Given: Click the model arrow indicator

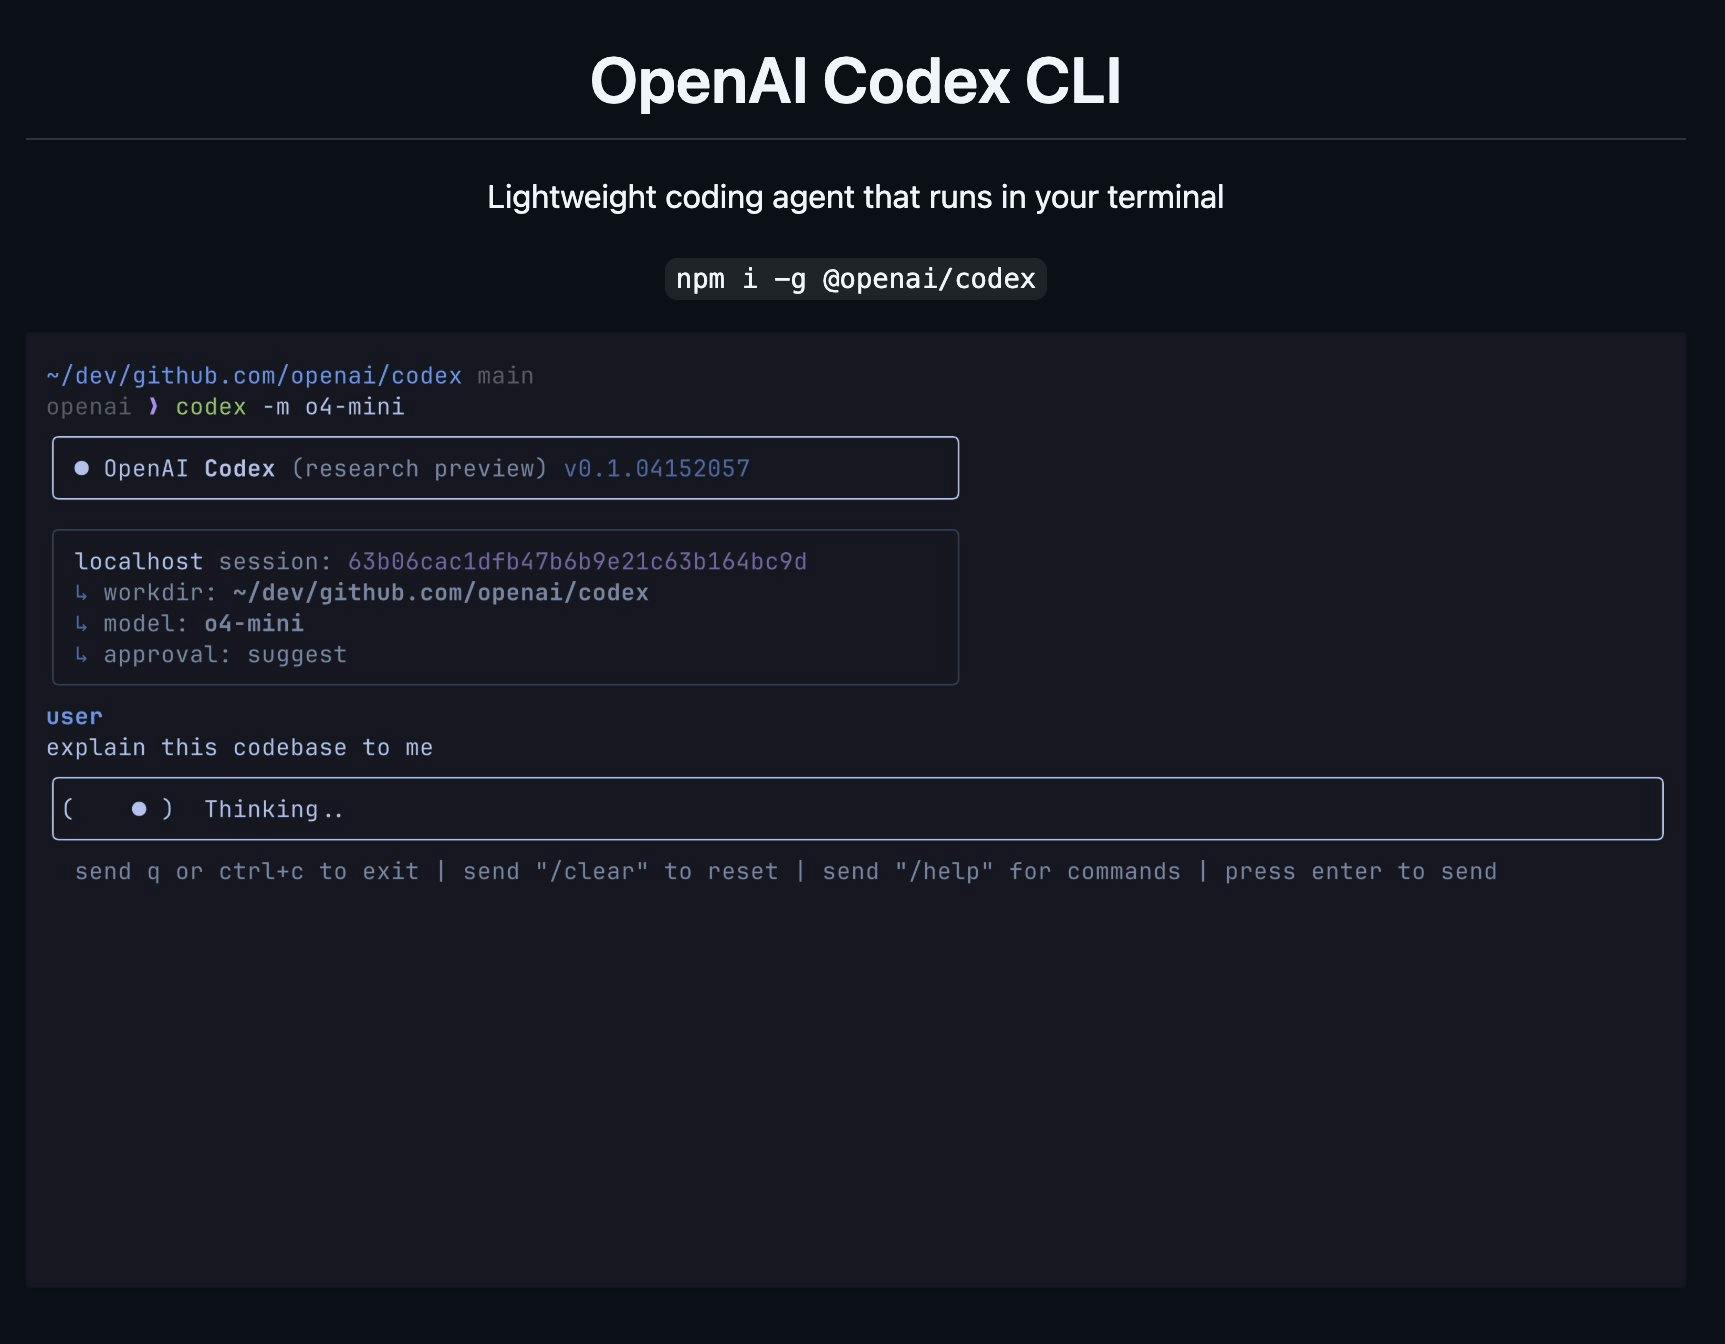Looking at the screenshot, I should 82,623.
